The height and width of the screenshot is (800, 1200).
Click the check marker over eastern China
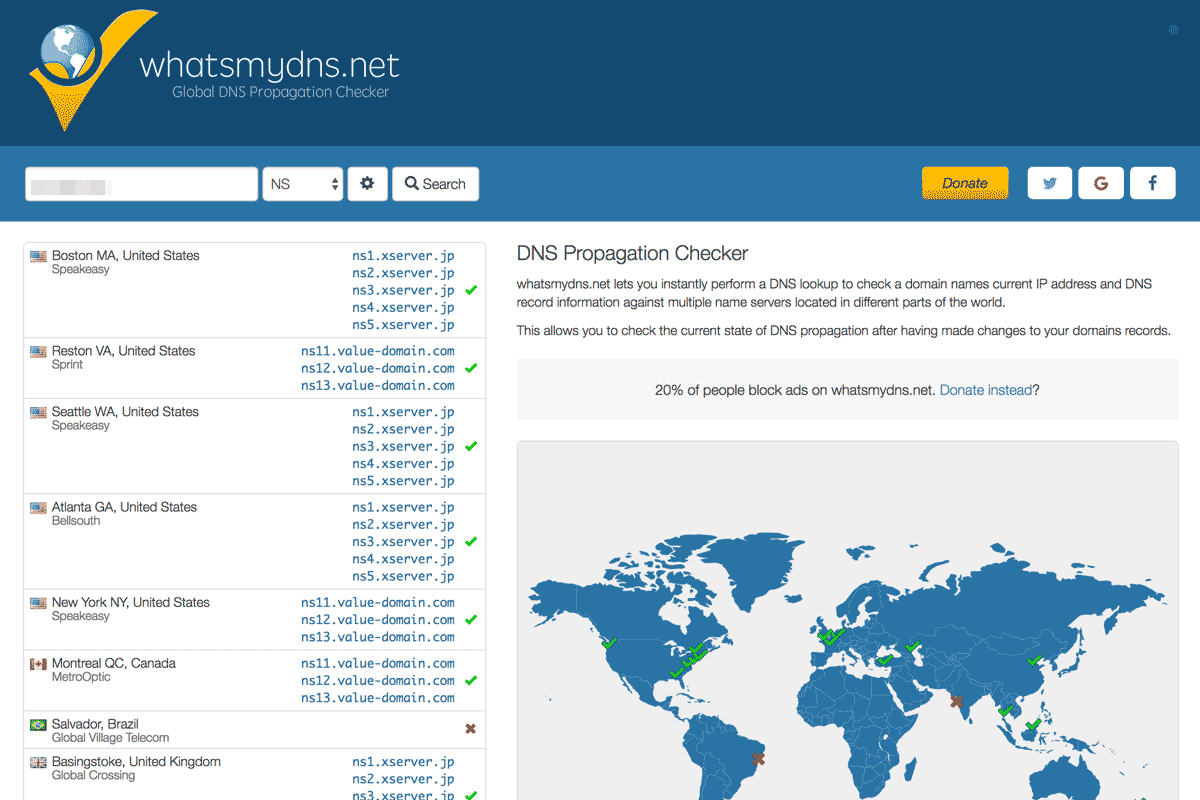[1035, 659]
